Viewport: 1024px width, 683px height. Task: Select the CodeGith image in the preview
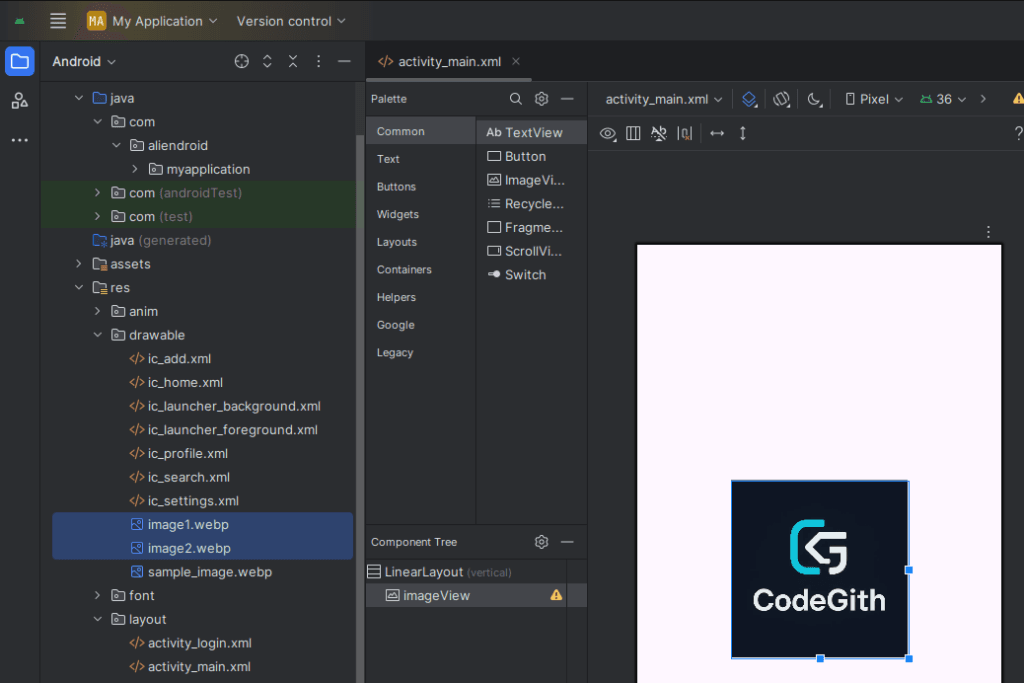(x=820, y=569)
